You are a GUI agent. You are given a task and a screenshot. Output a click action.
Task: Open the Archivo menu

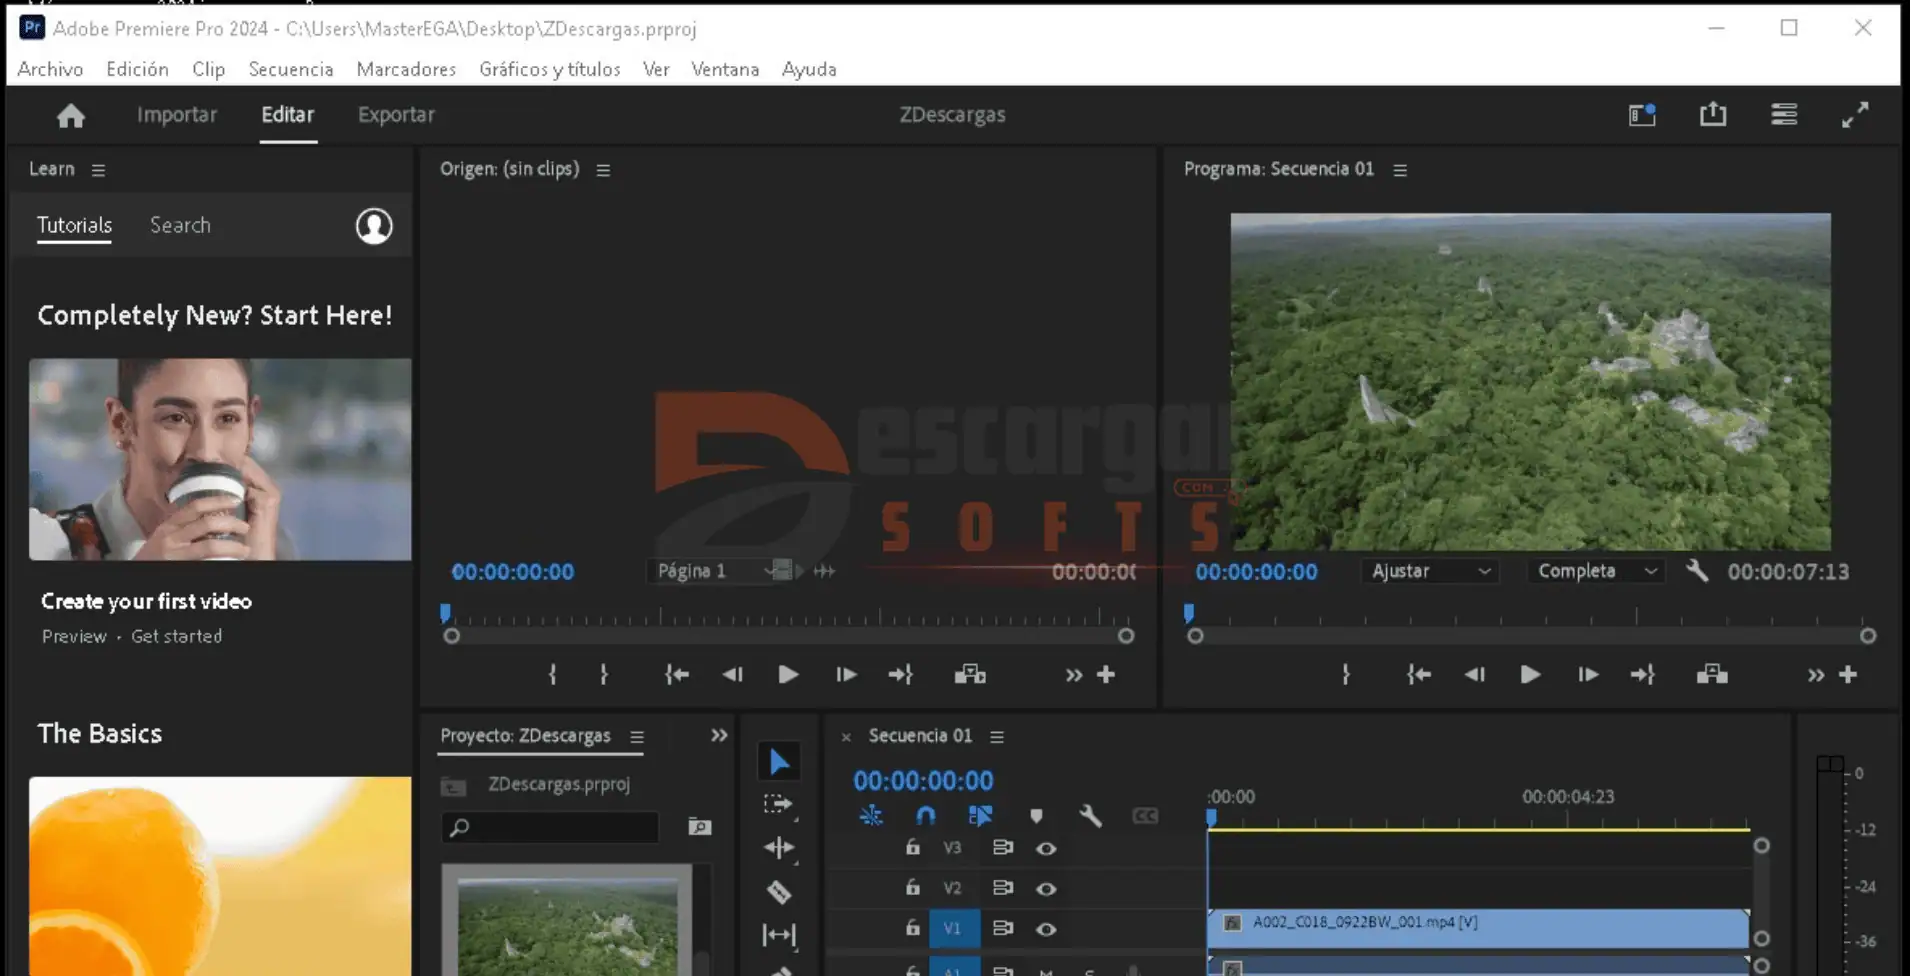pos(50,69)
